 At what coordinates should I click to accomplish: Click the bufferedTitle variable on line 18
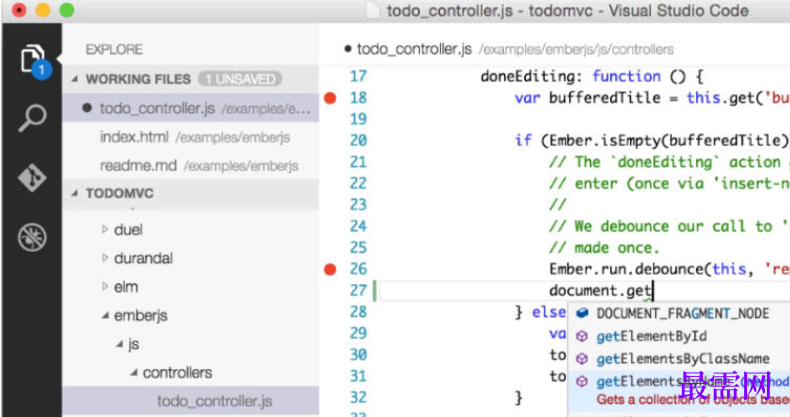click(x=605, y=98)
